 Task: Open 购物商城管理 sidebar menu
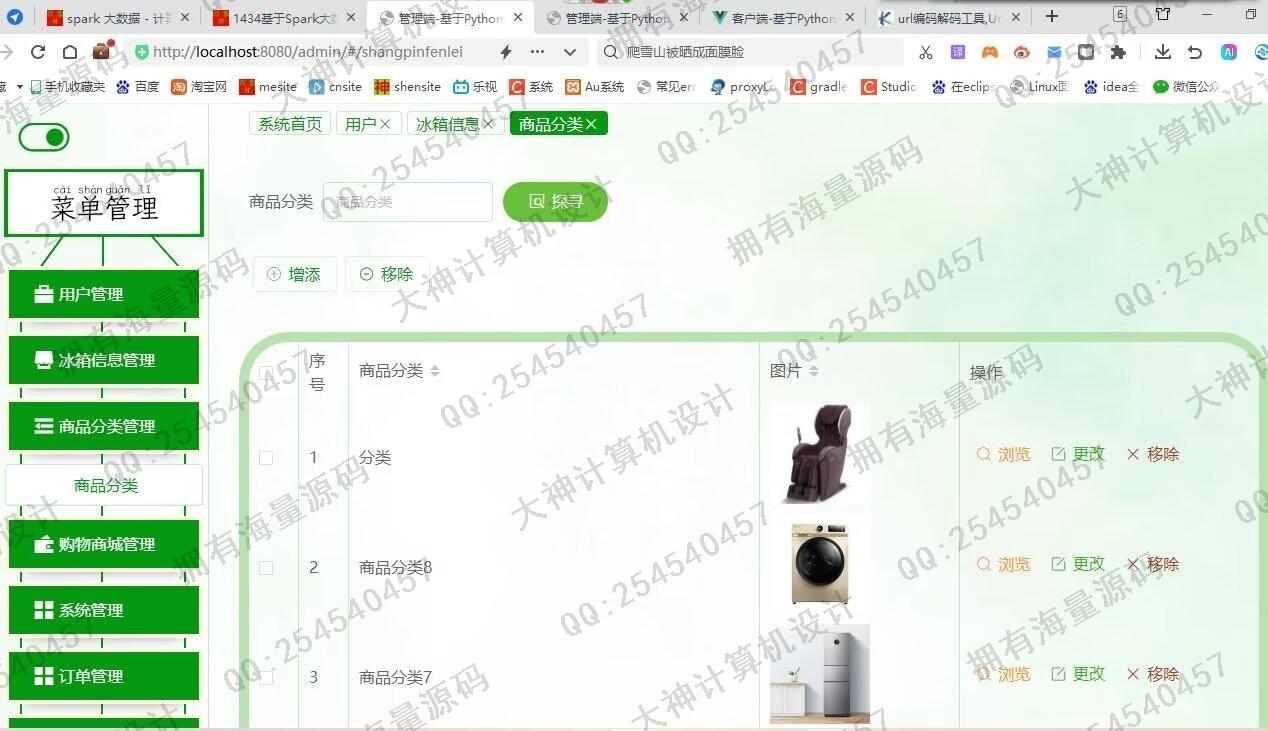pos(104,544)
